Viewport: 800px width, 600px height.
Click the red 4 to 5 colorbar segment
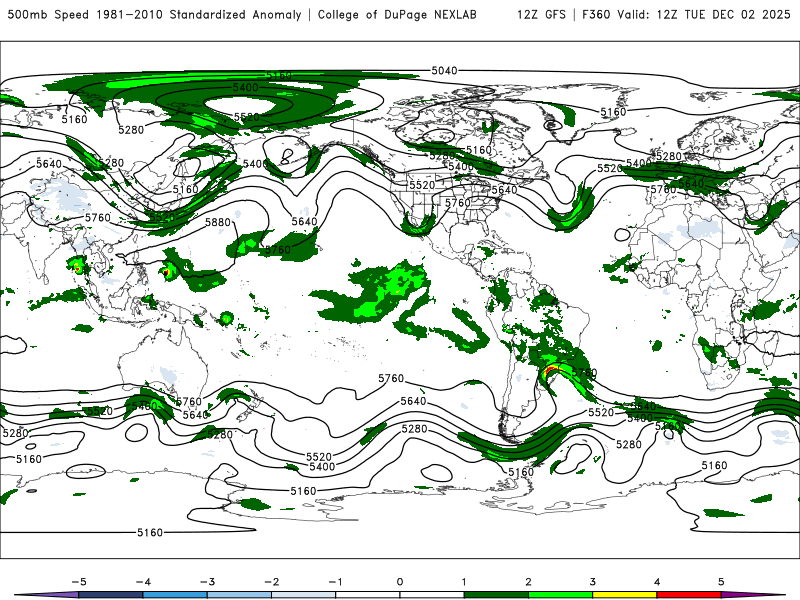[x=689, y=595]
